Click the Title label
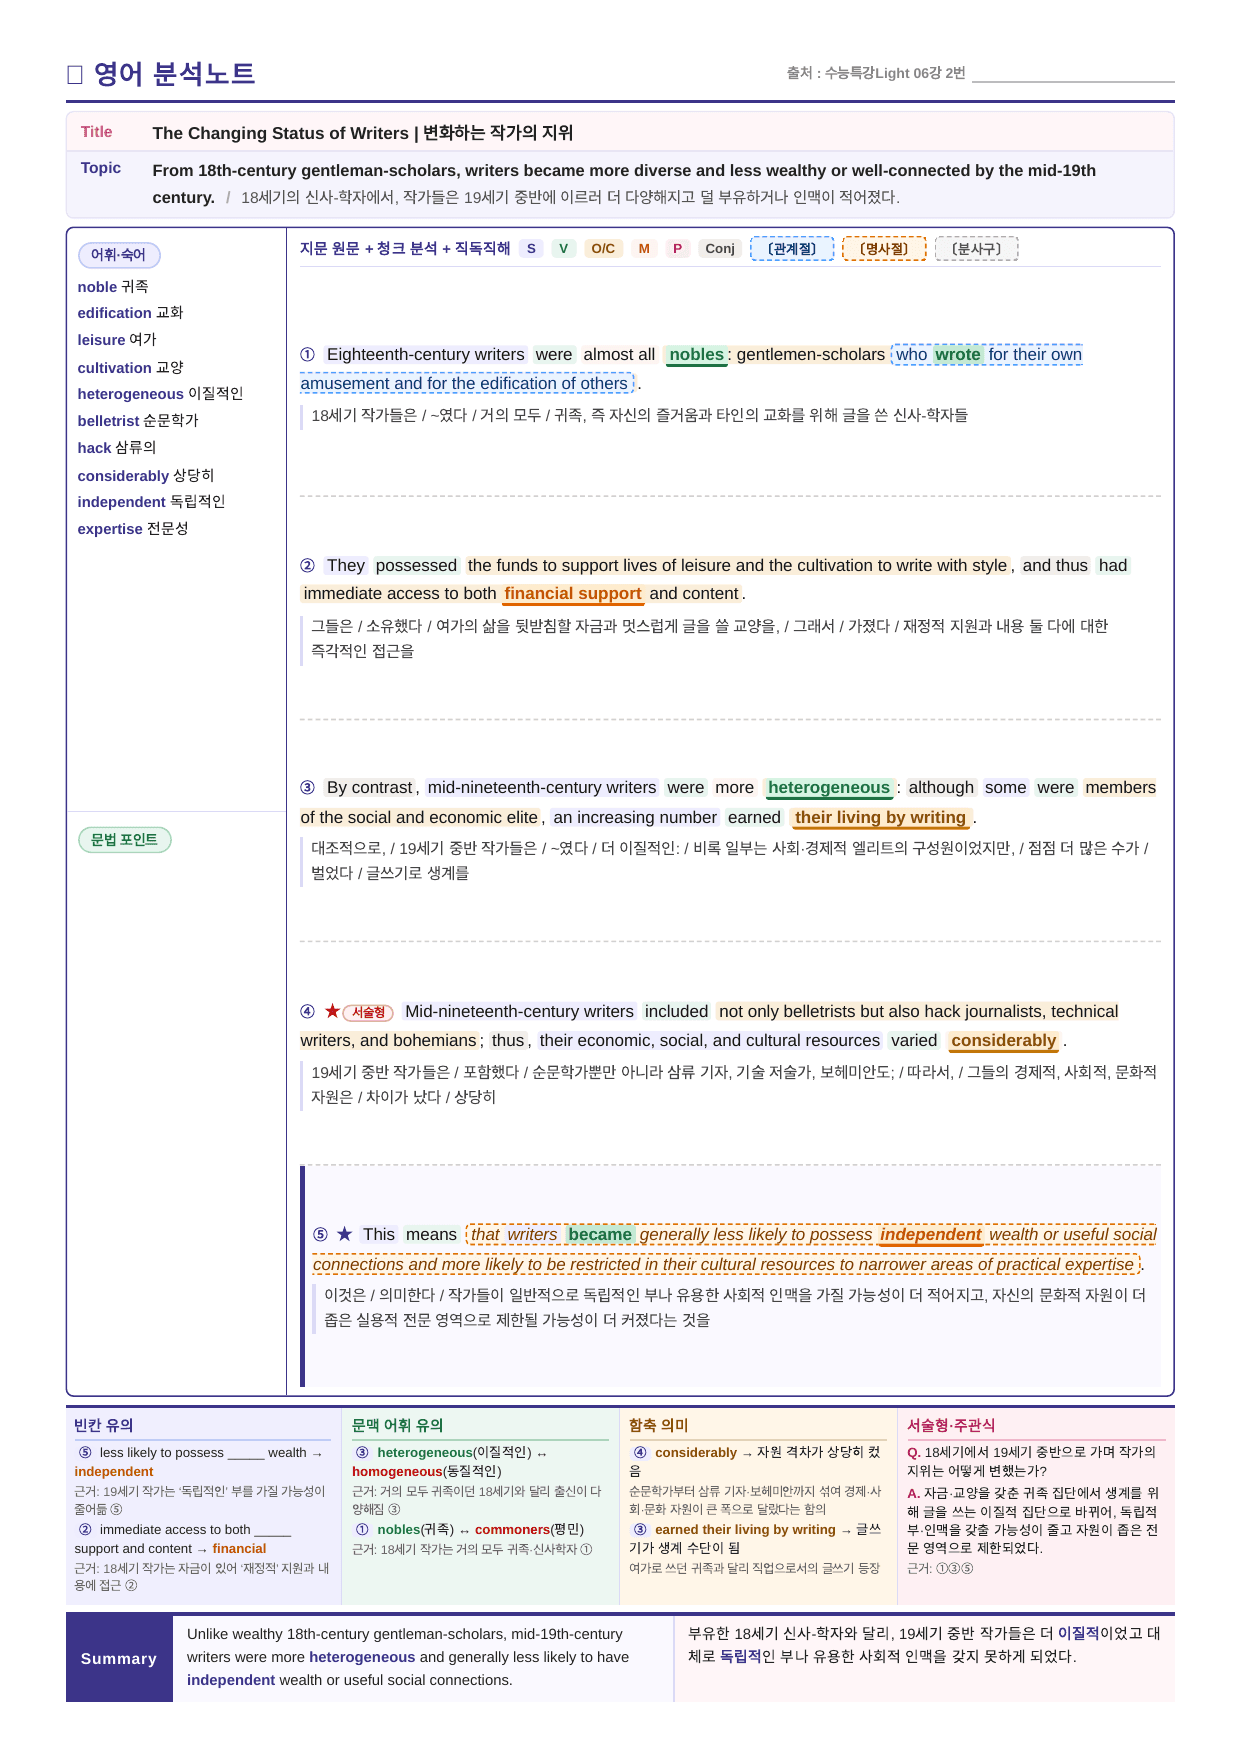The height and width of the screenshot is (1754, 1240). click(x=97, y=132)
